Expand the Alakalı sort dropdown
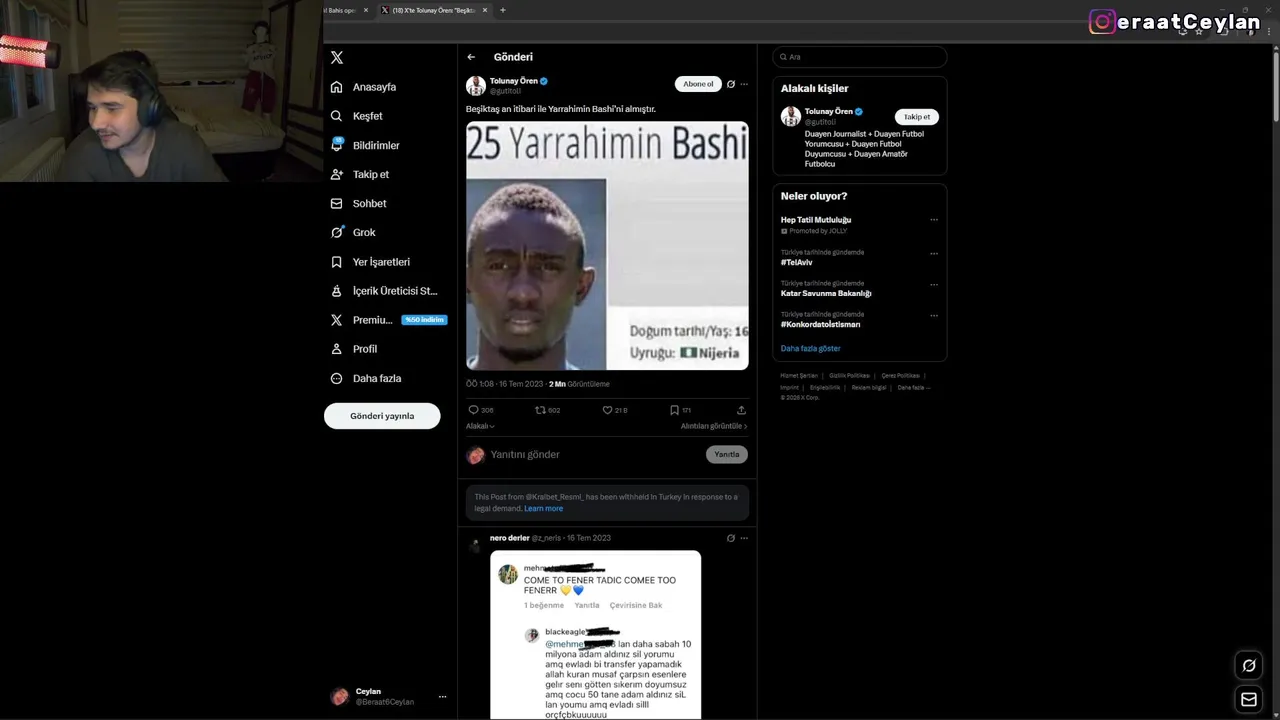Viewport: 1280px width, 720px height. pos(480,426)
